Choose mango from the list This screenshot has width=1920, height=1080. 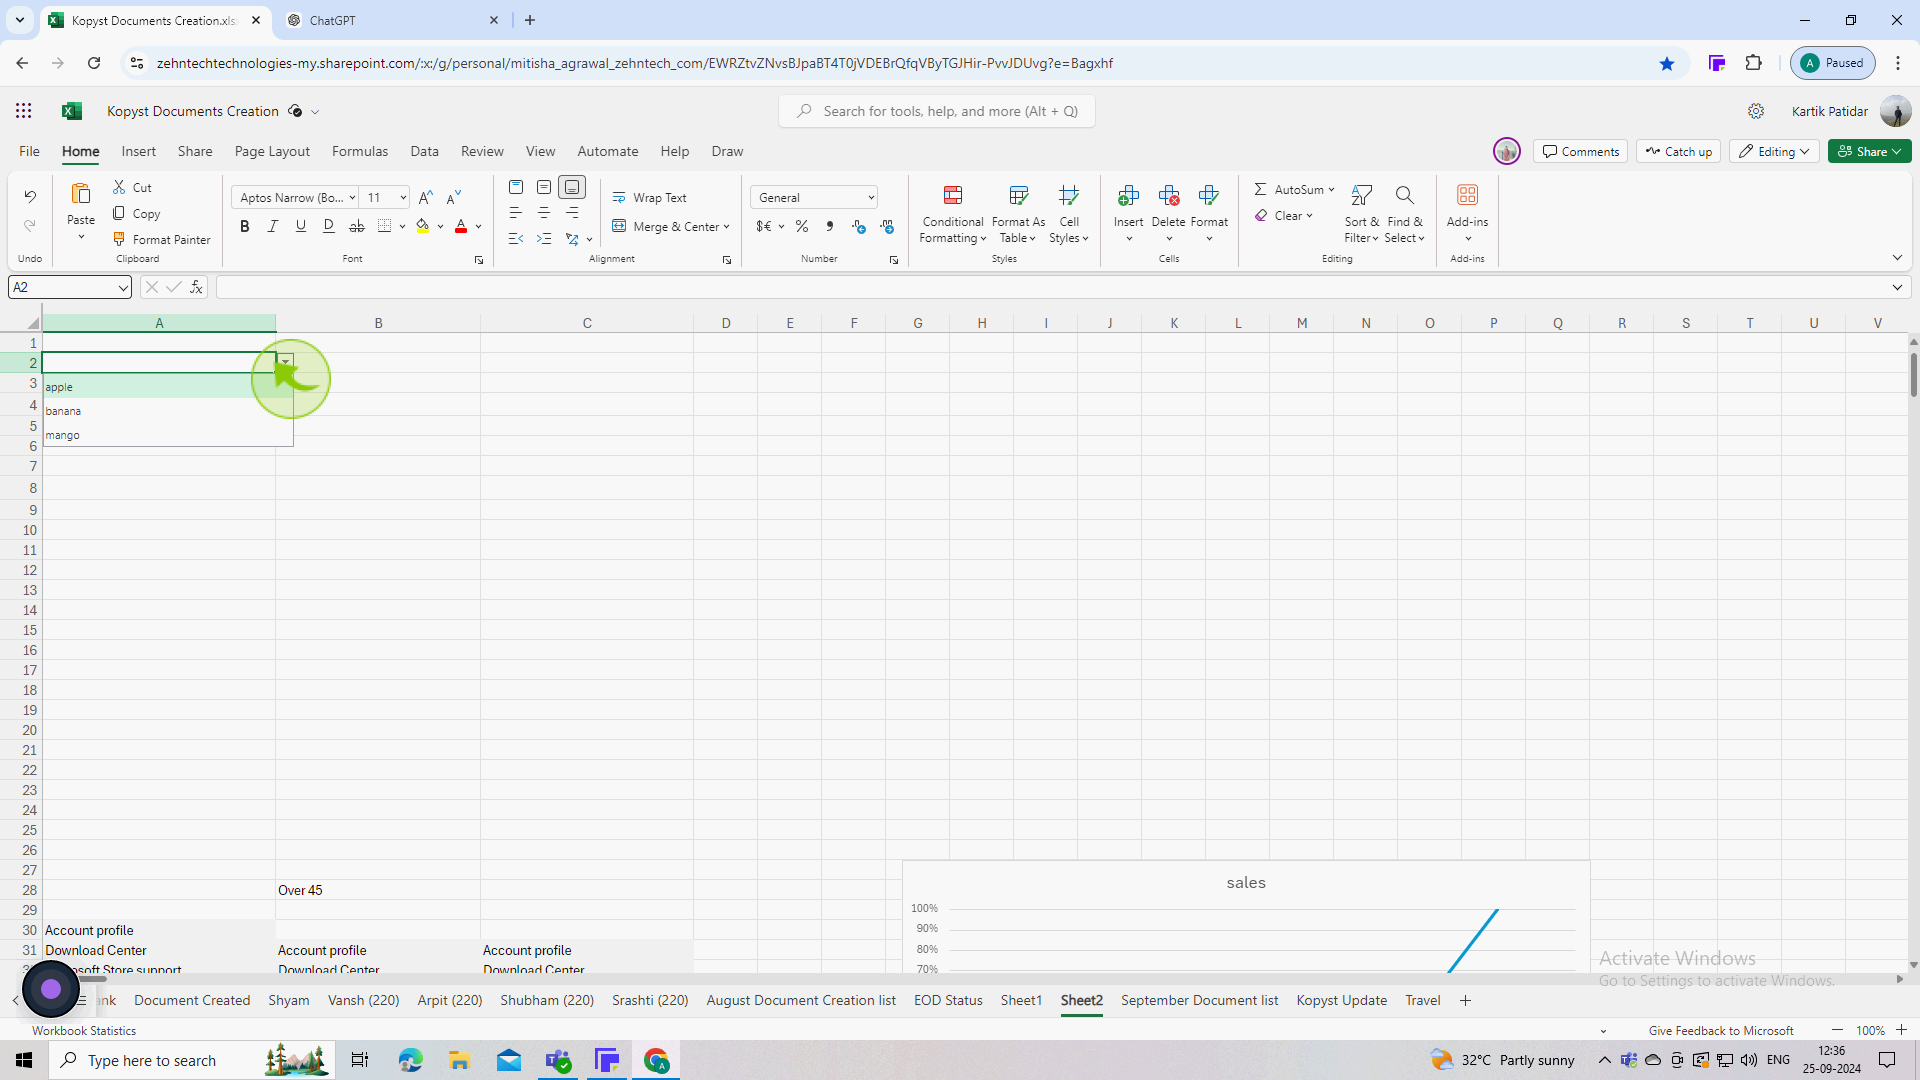tap(167, 435)
